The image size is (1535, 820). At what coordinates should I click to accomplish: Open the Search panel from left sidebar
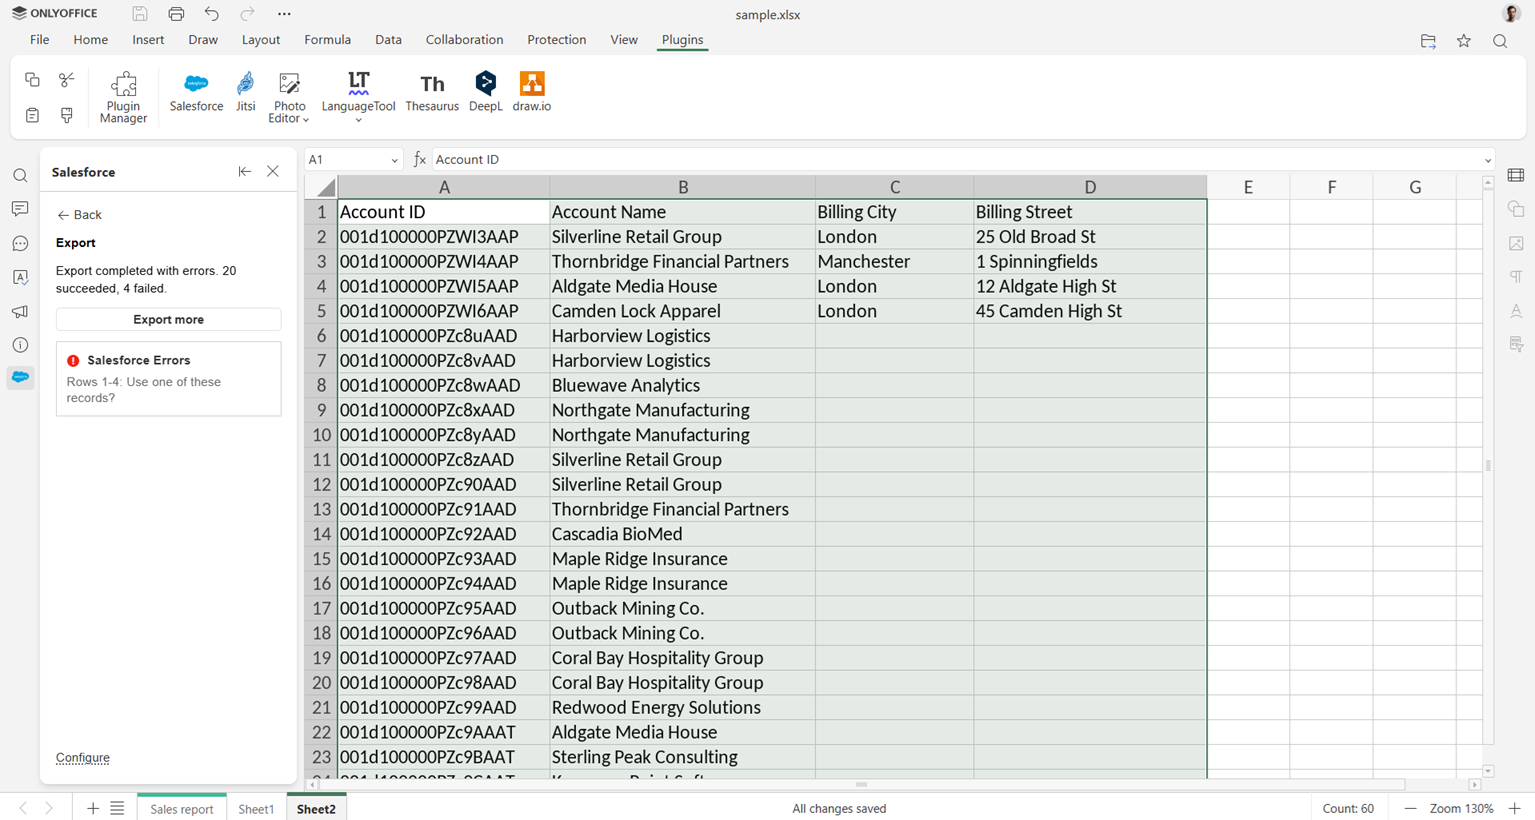point(20,176)
